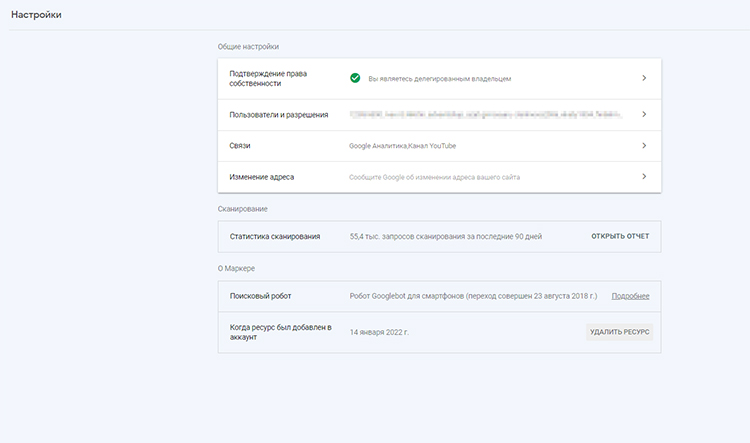Click the Настройки page heading
This screenshot has height=443, width=750.
tap(37, 14)
